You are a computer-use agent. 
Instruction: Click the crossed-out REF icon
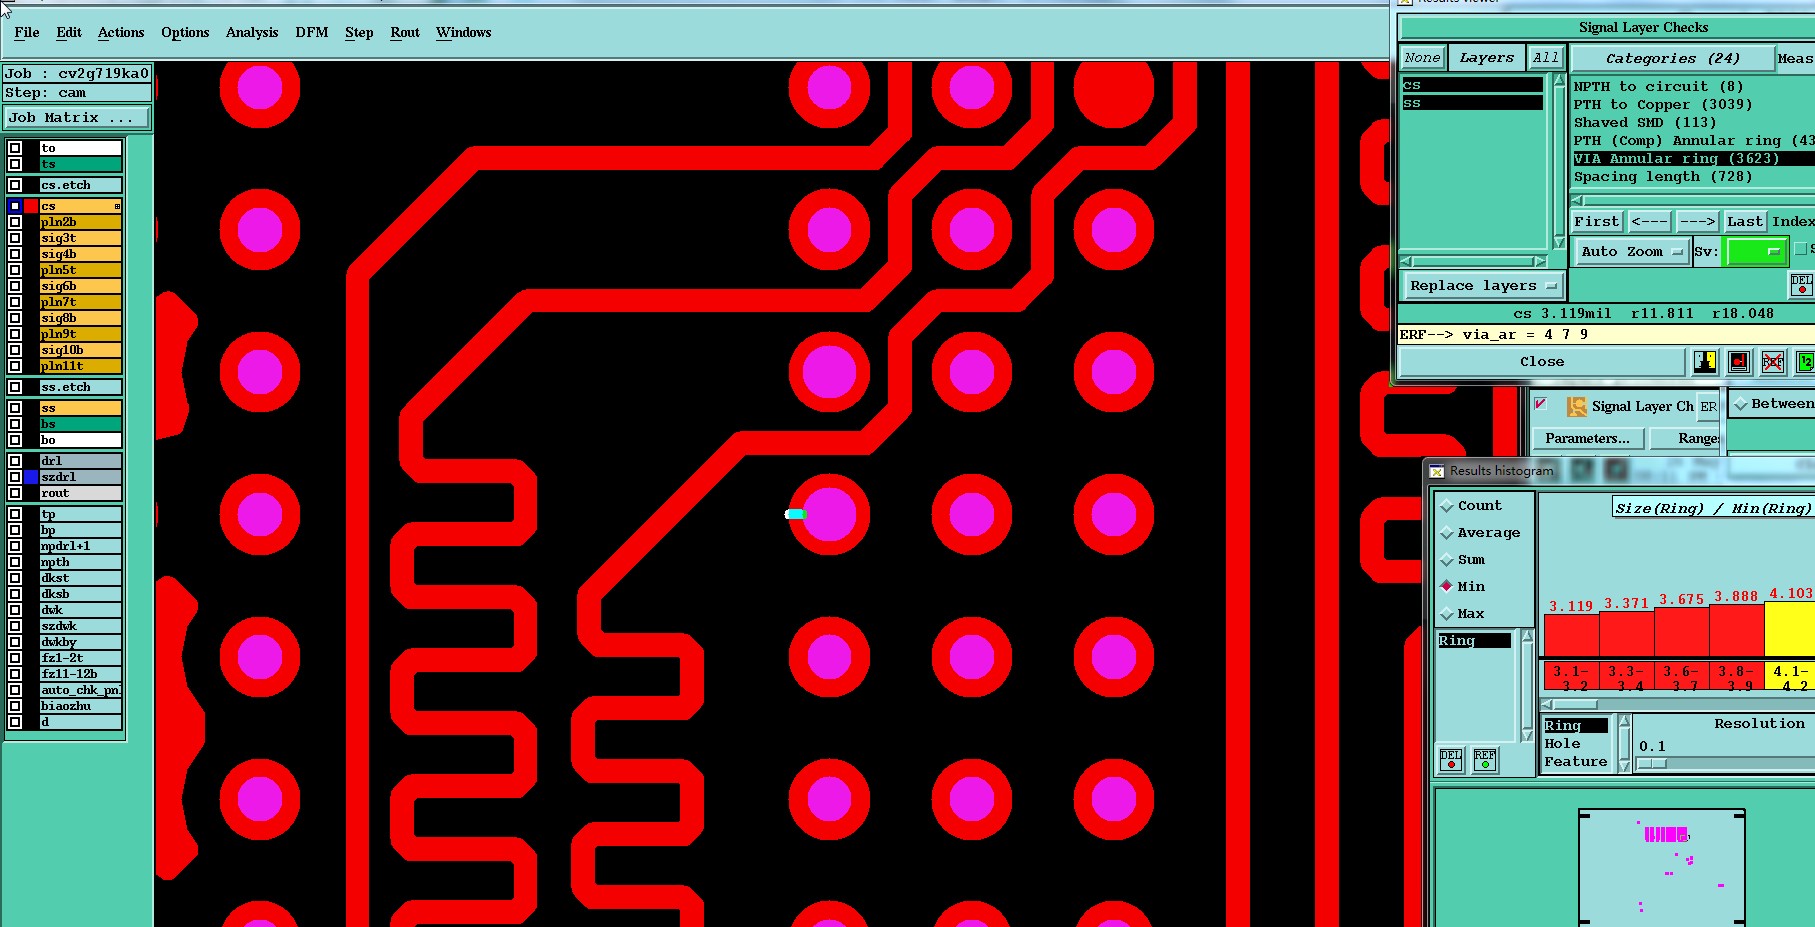(x=1773, y=362)
